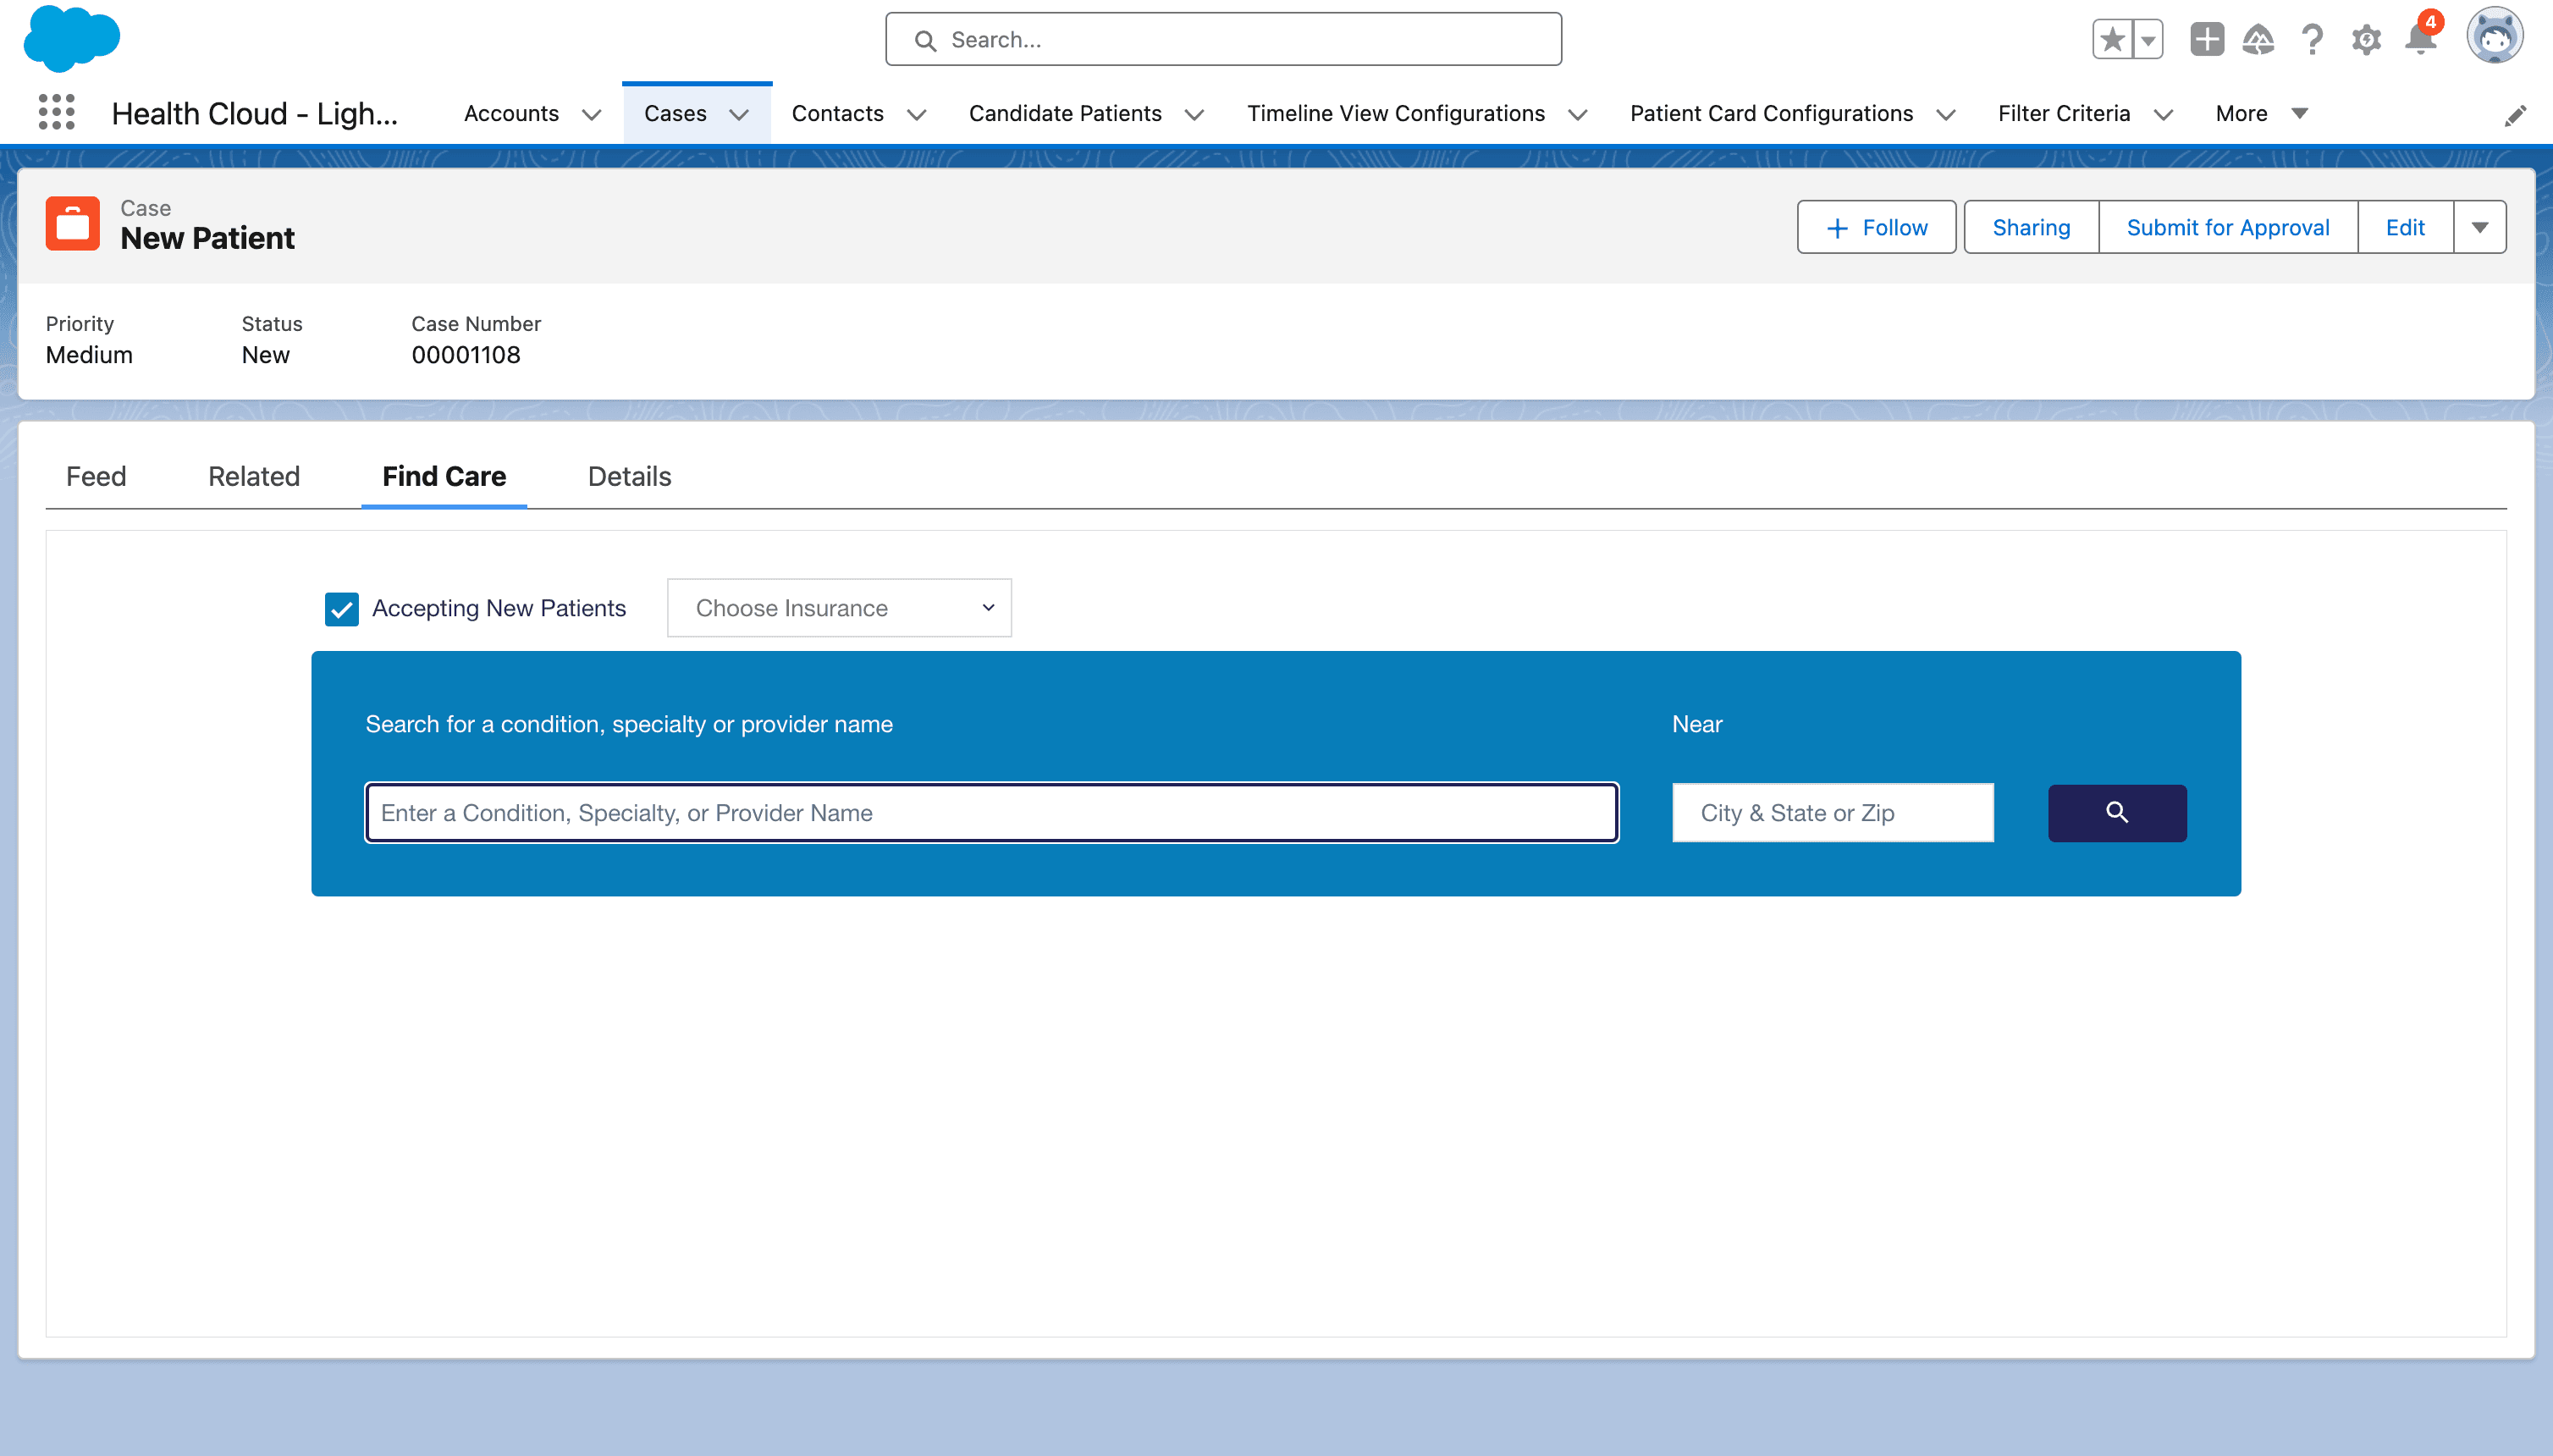
Task: Toggle Accepting New Patients checkbox
Action: click(341, 608)
